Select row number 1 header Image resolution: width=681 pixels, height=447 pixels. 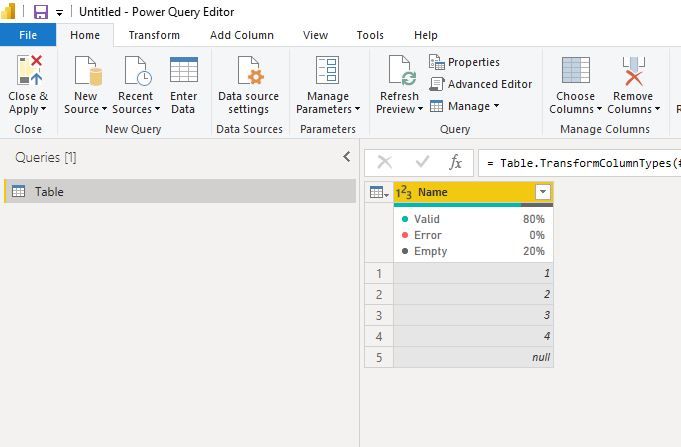(379, 273)
